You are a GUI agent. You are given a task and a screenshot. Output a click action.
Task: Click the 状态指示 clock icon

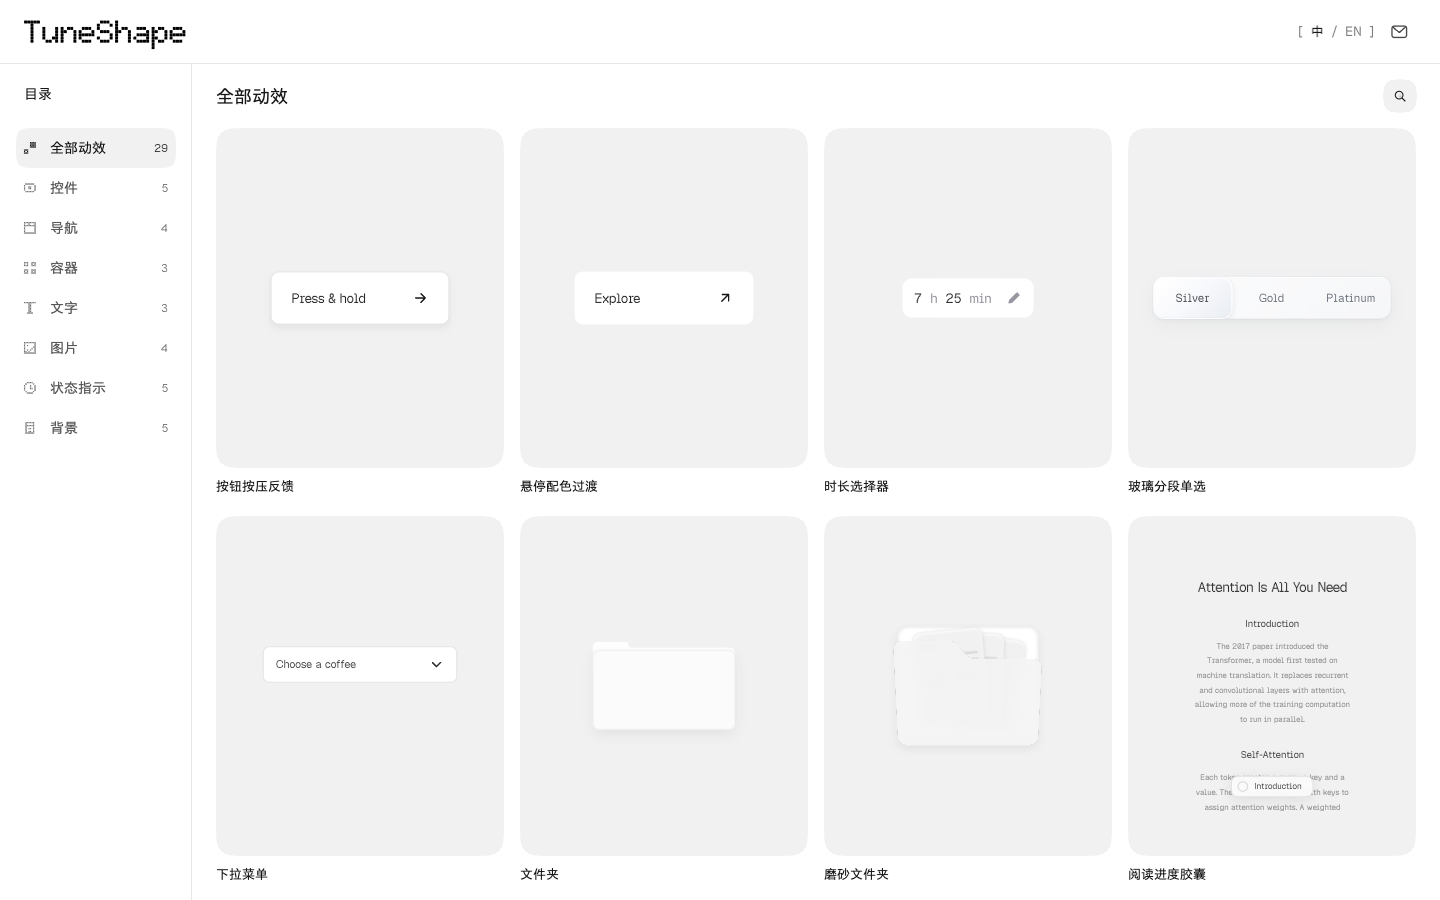click(x=30, y=388)
